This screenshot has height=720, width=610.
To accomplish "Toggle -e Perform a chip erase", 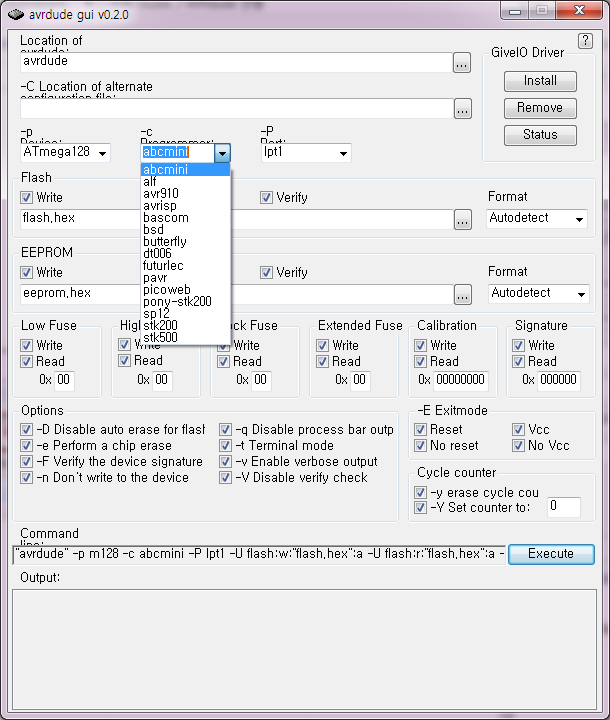I will pos(27,446).
